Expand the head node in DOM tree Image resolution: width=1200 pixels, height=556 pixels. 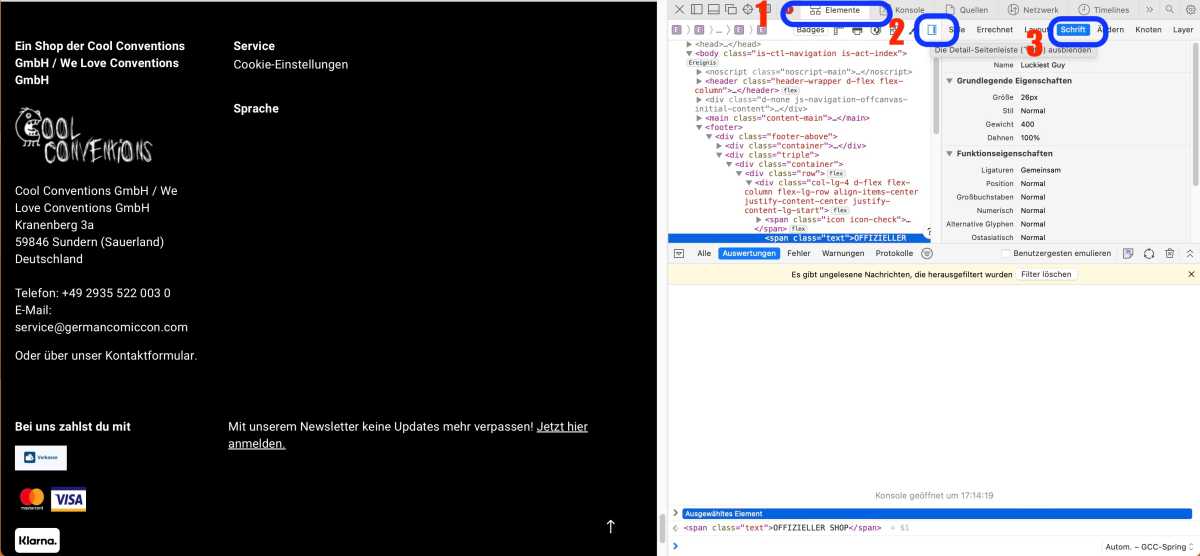690,45
